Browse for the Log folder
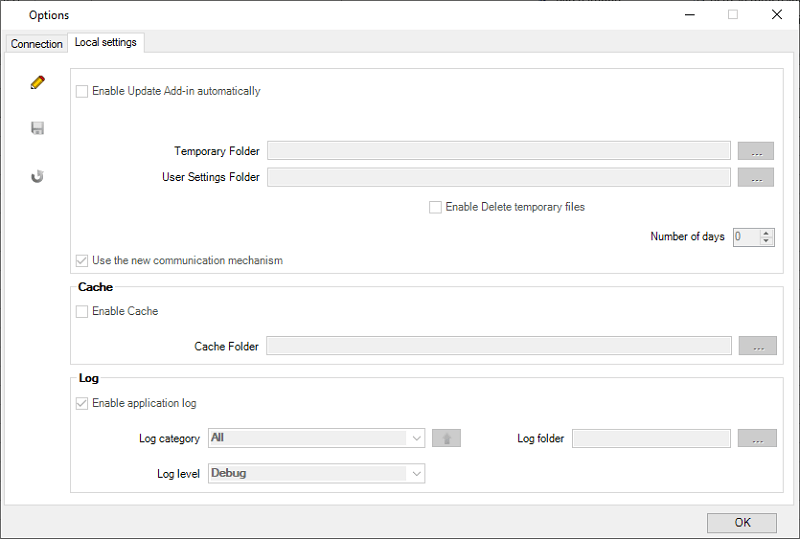Viewport: 800px width, 539px height. click(x=757, y=438)
